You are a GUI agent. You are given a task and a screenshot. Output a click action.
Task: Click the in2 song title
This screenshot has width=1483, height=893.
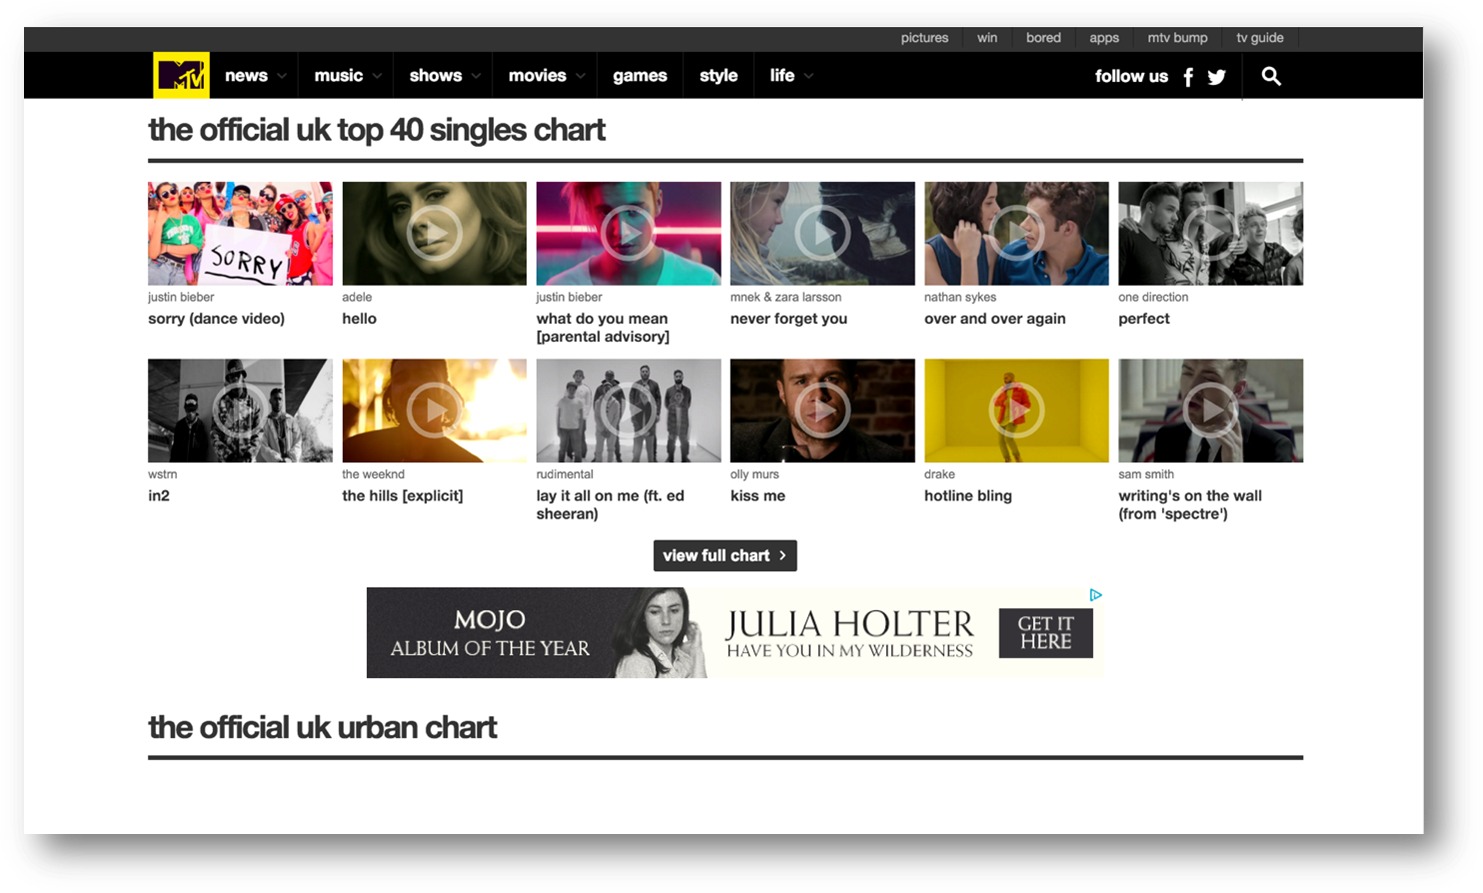point(159,496)
